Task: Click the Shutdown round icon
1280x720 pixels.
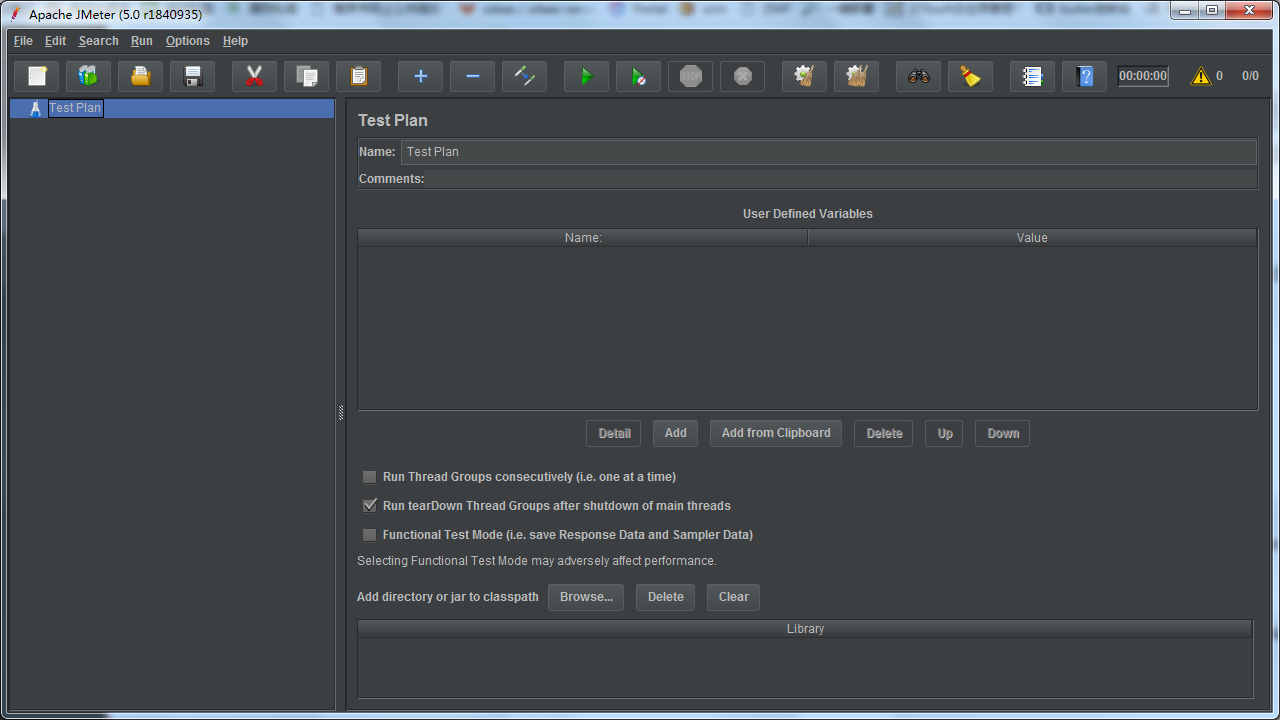Action: pos(743,76)
